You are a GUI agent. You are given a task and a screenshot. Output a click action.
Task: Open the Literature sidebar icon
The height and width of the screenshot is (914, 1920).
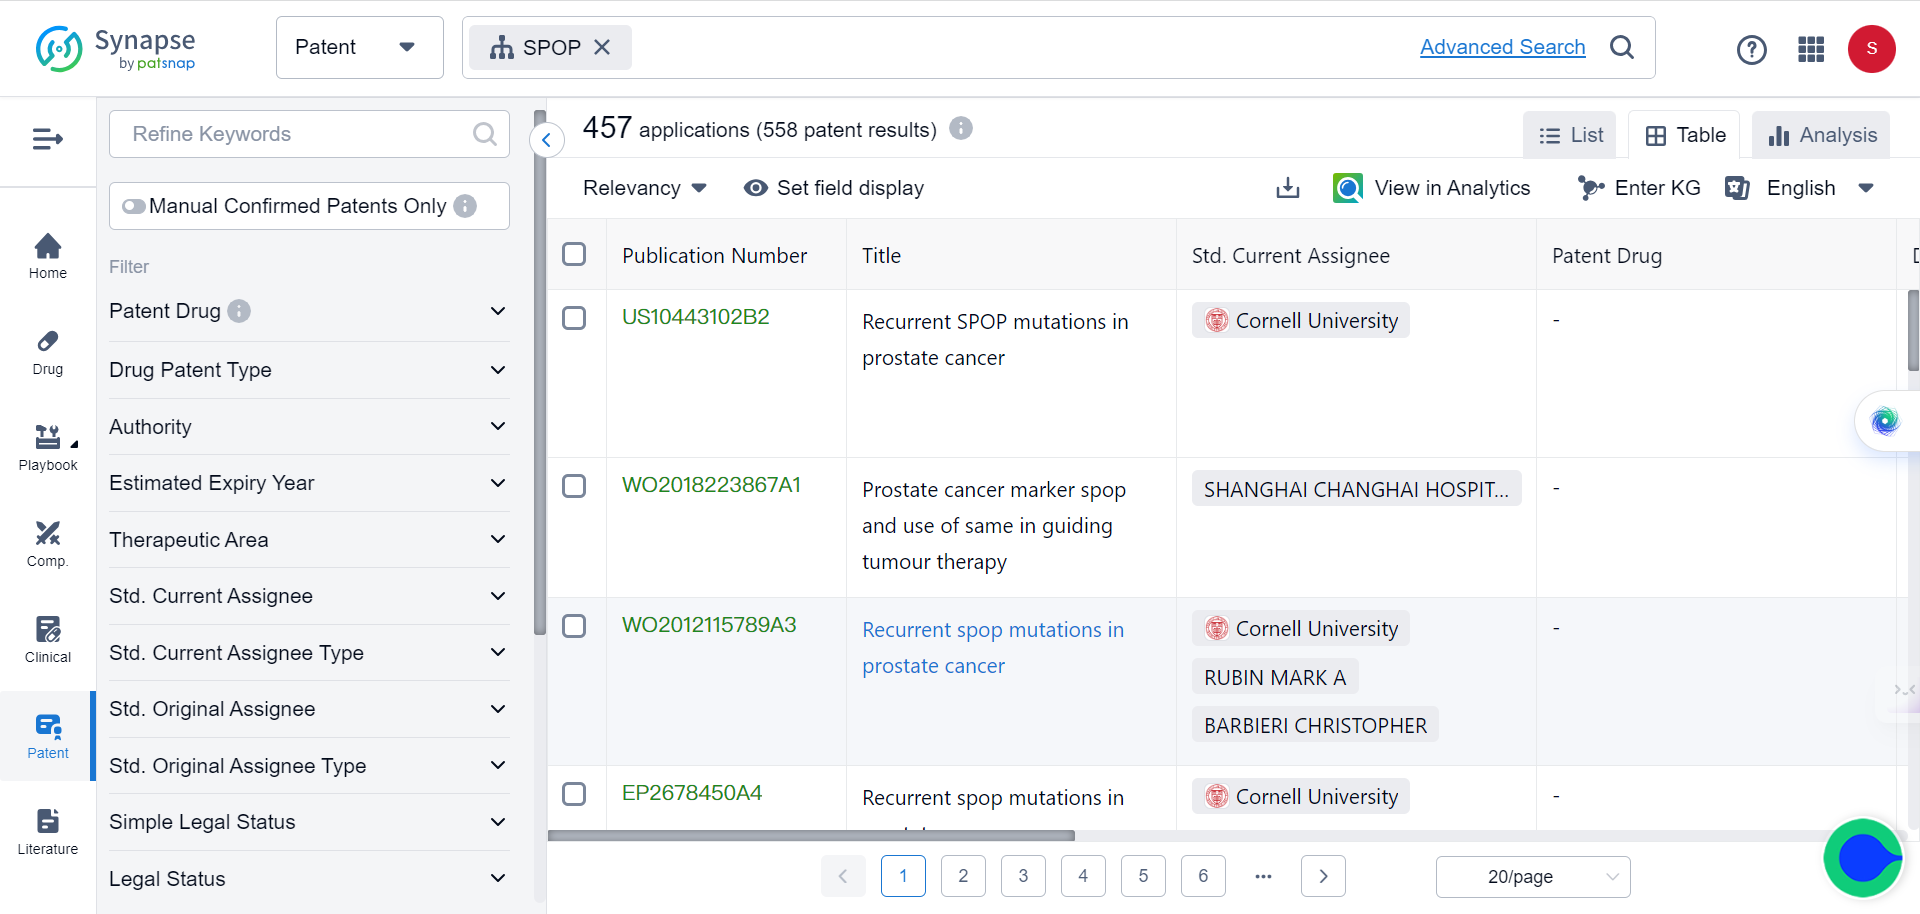(47, 832)
